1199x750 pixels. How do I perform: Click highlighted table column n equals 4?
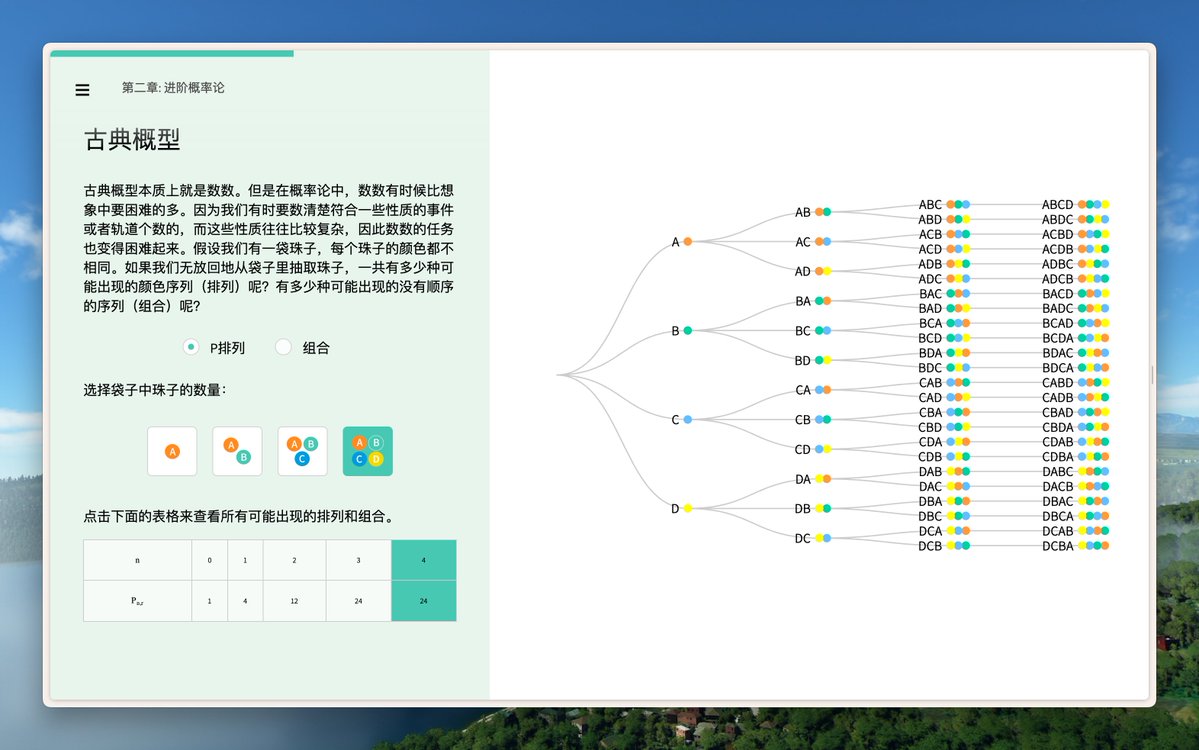424,560
